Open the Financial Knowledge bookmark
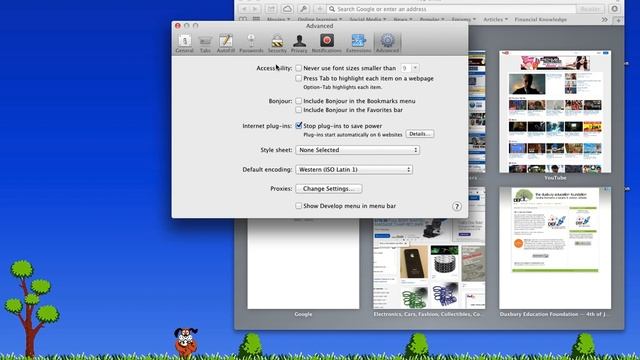Image resolution: width=640 pixels, height=360 pixels. [540, 20]
